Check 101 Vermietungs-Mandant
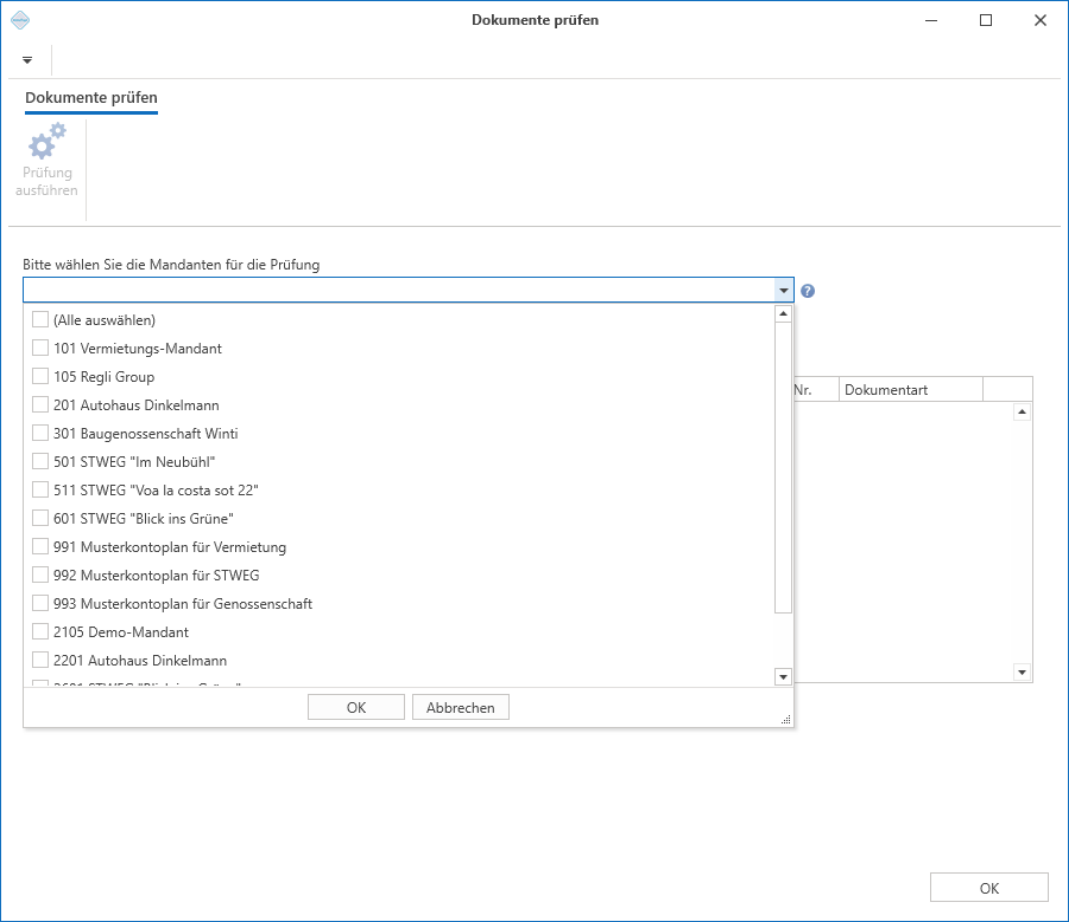This screenshot has width=1069, height=922. (40, 348)
